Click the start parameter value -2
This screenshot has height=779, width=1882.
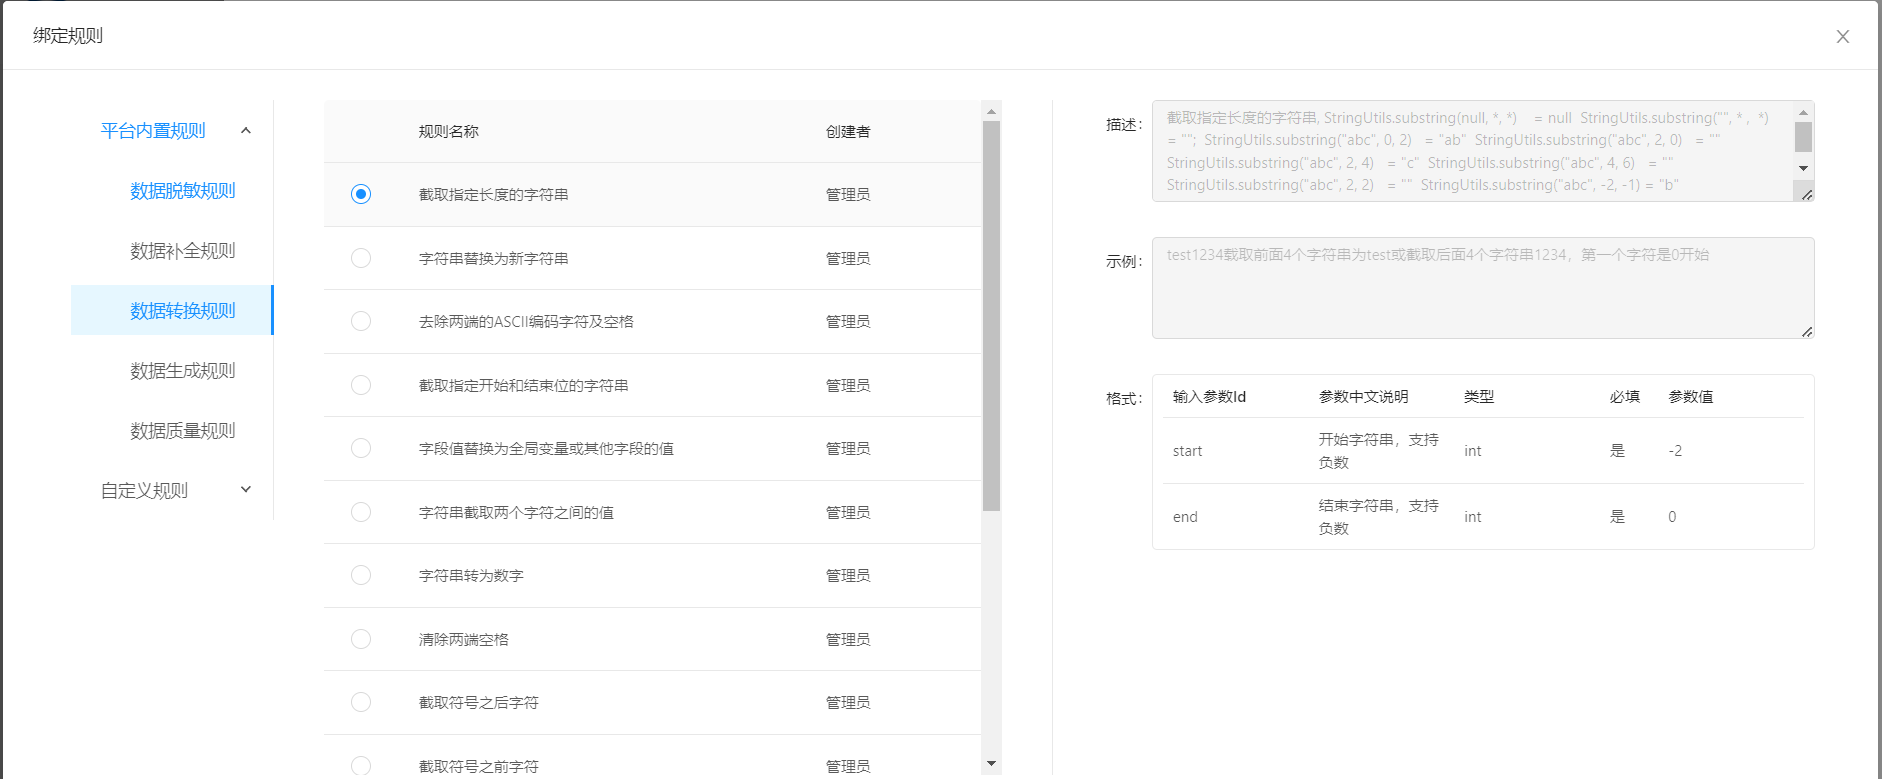click(1675, 451)
